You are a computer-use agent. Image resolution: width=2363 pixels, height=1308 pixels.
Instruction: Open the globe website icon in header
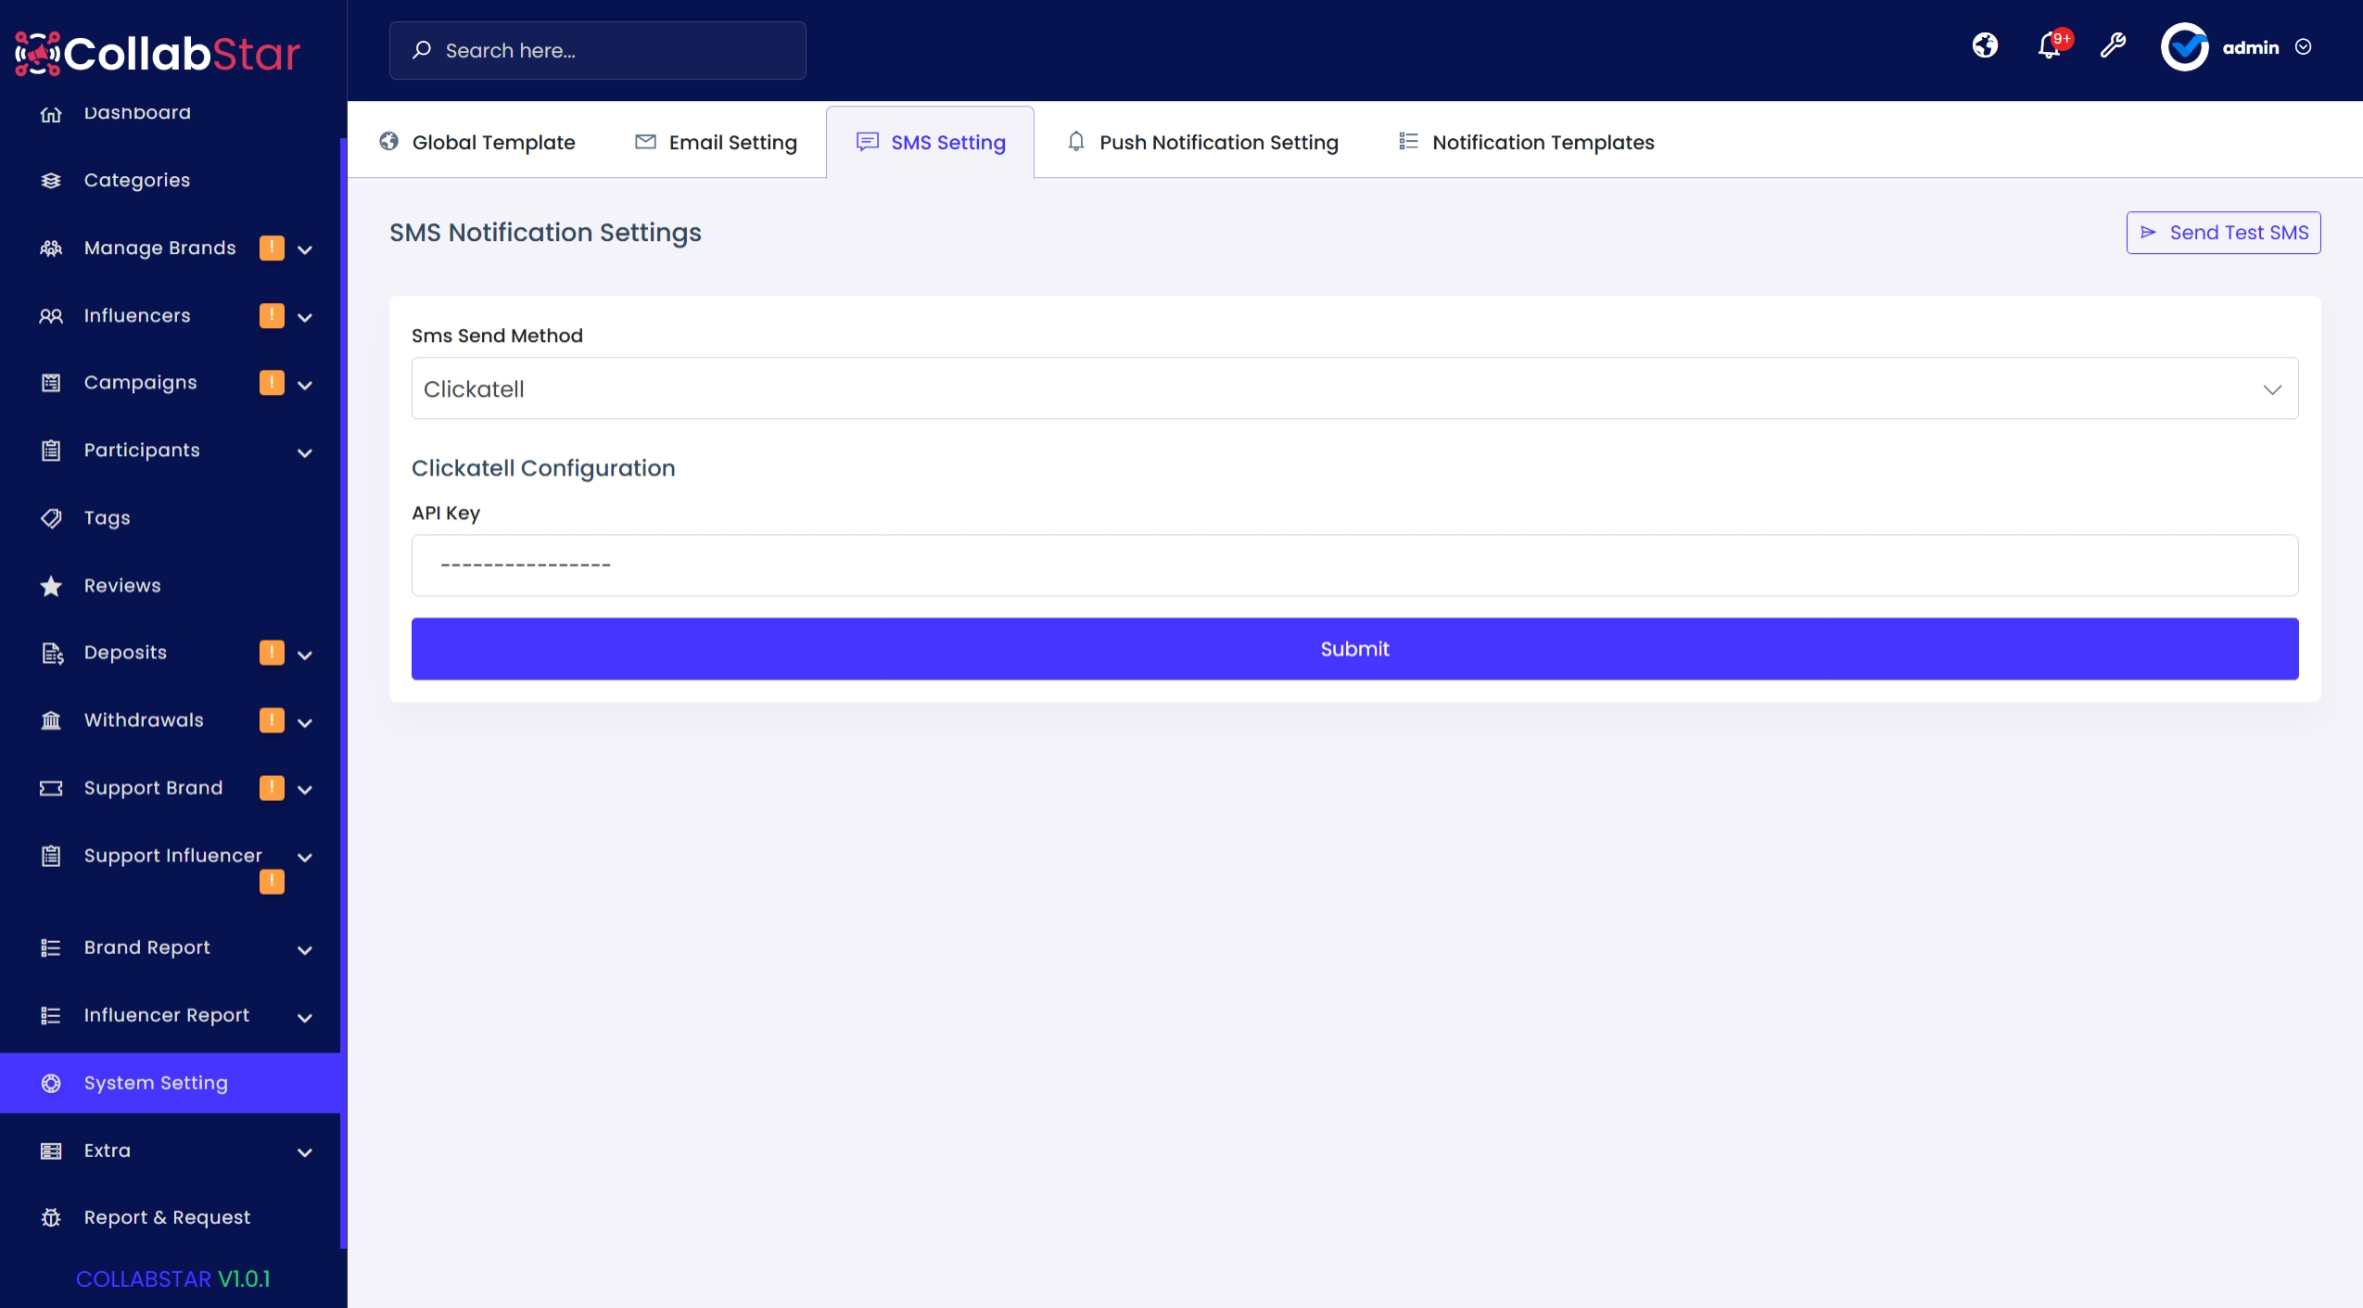click(1985, 46)
